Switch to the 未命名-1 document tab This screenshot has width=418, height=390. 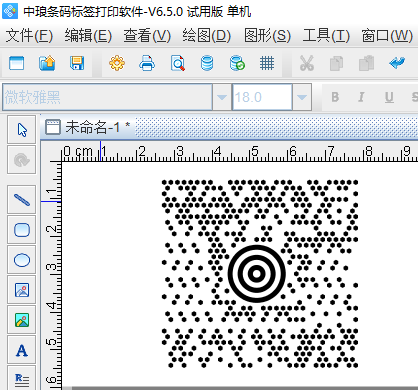pyautogui.click(x=88, y=127)
